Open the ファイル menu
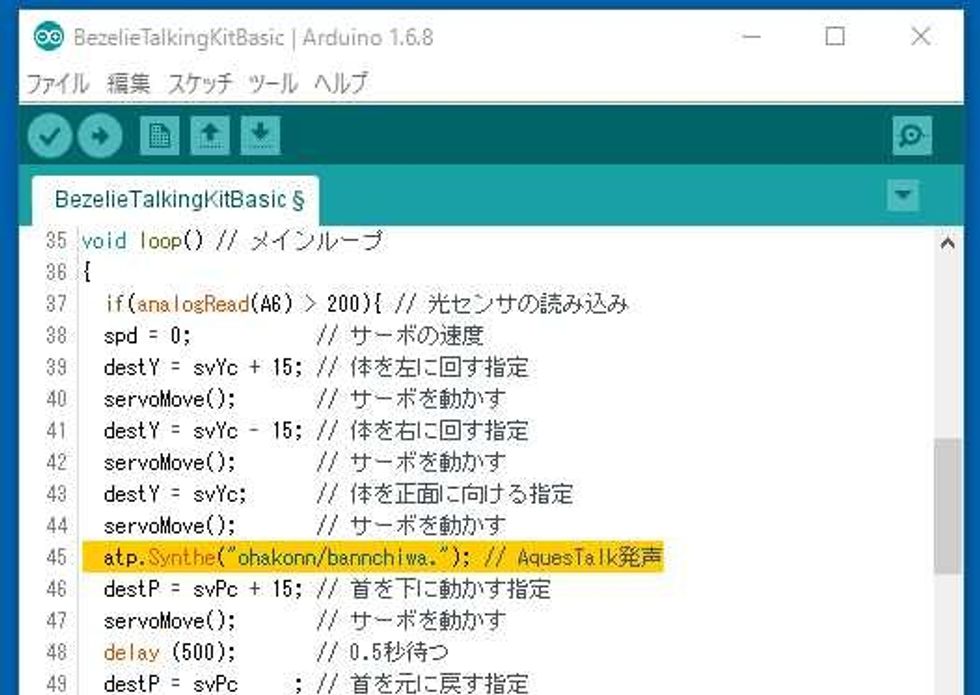The height and width of the screenshot is (695, 980). tap(57, 83)
